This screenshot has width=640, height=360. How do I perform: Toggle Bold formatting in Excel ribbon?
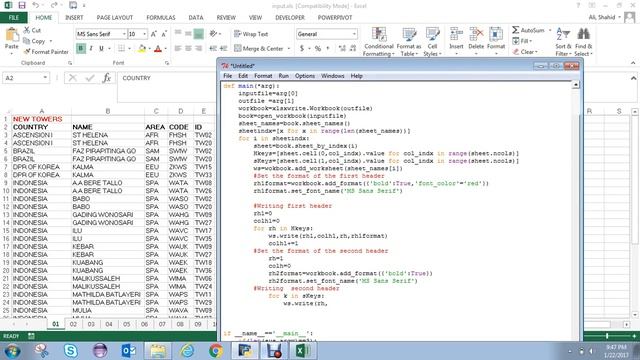click(80, 49)
